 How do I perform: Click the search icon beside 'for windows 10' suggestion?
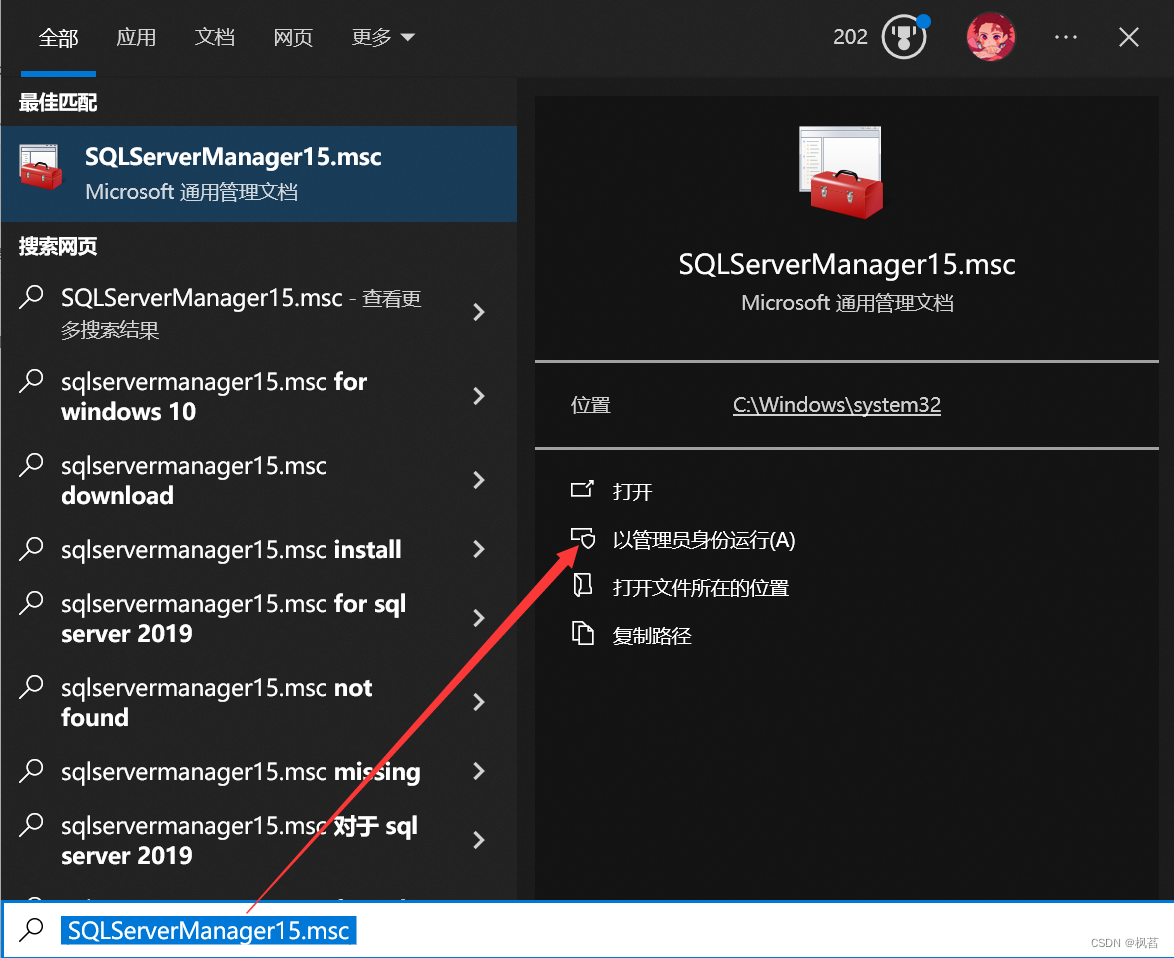(31, 381)
